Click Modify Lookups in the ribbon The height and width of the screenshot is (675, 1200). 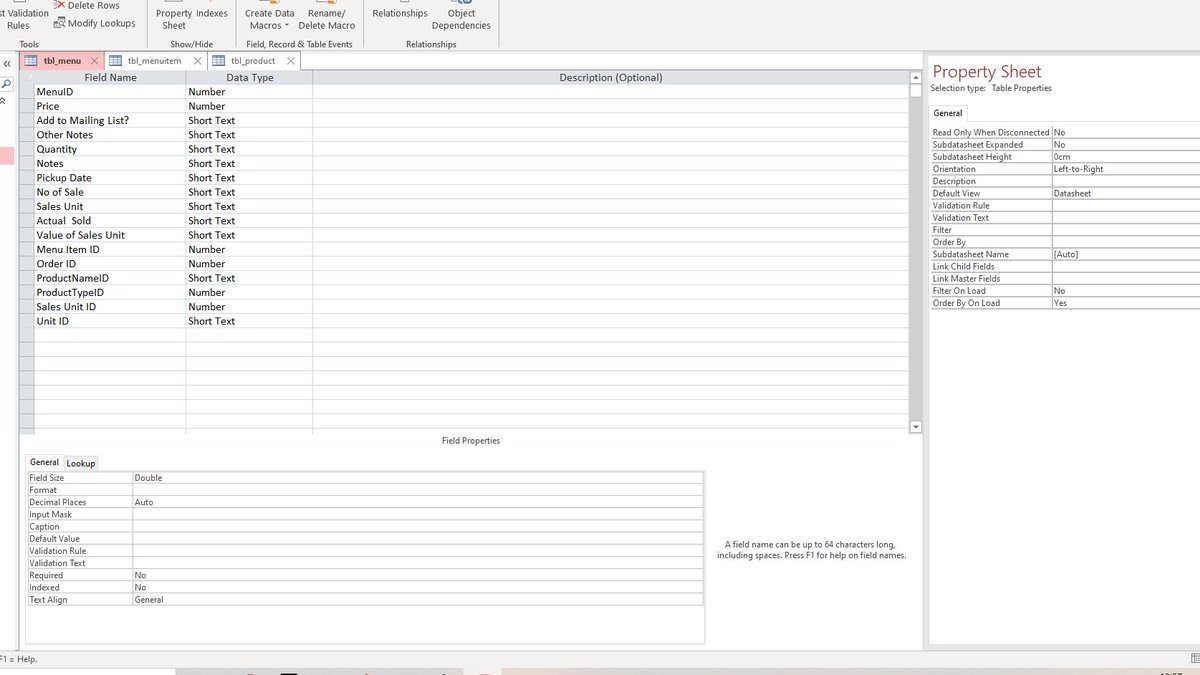coord(94,23)
